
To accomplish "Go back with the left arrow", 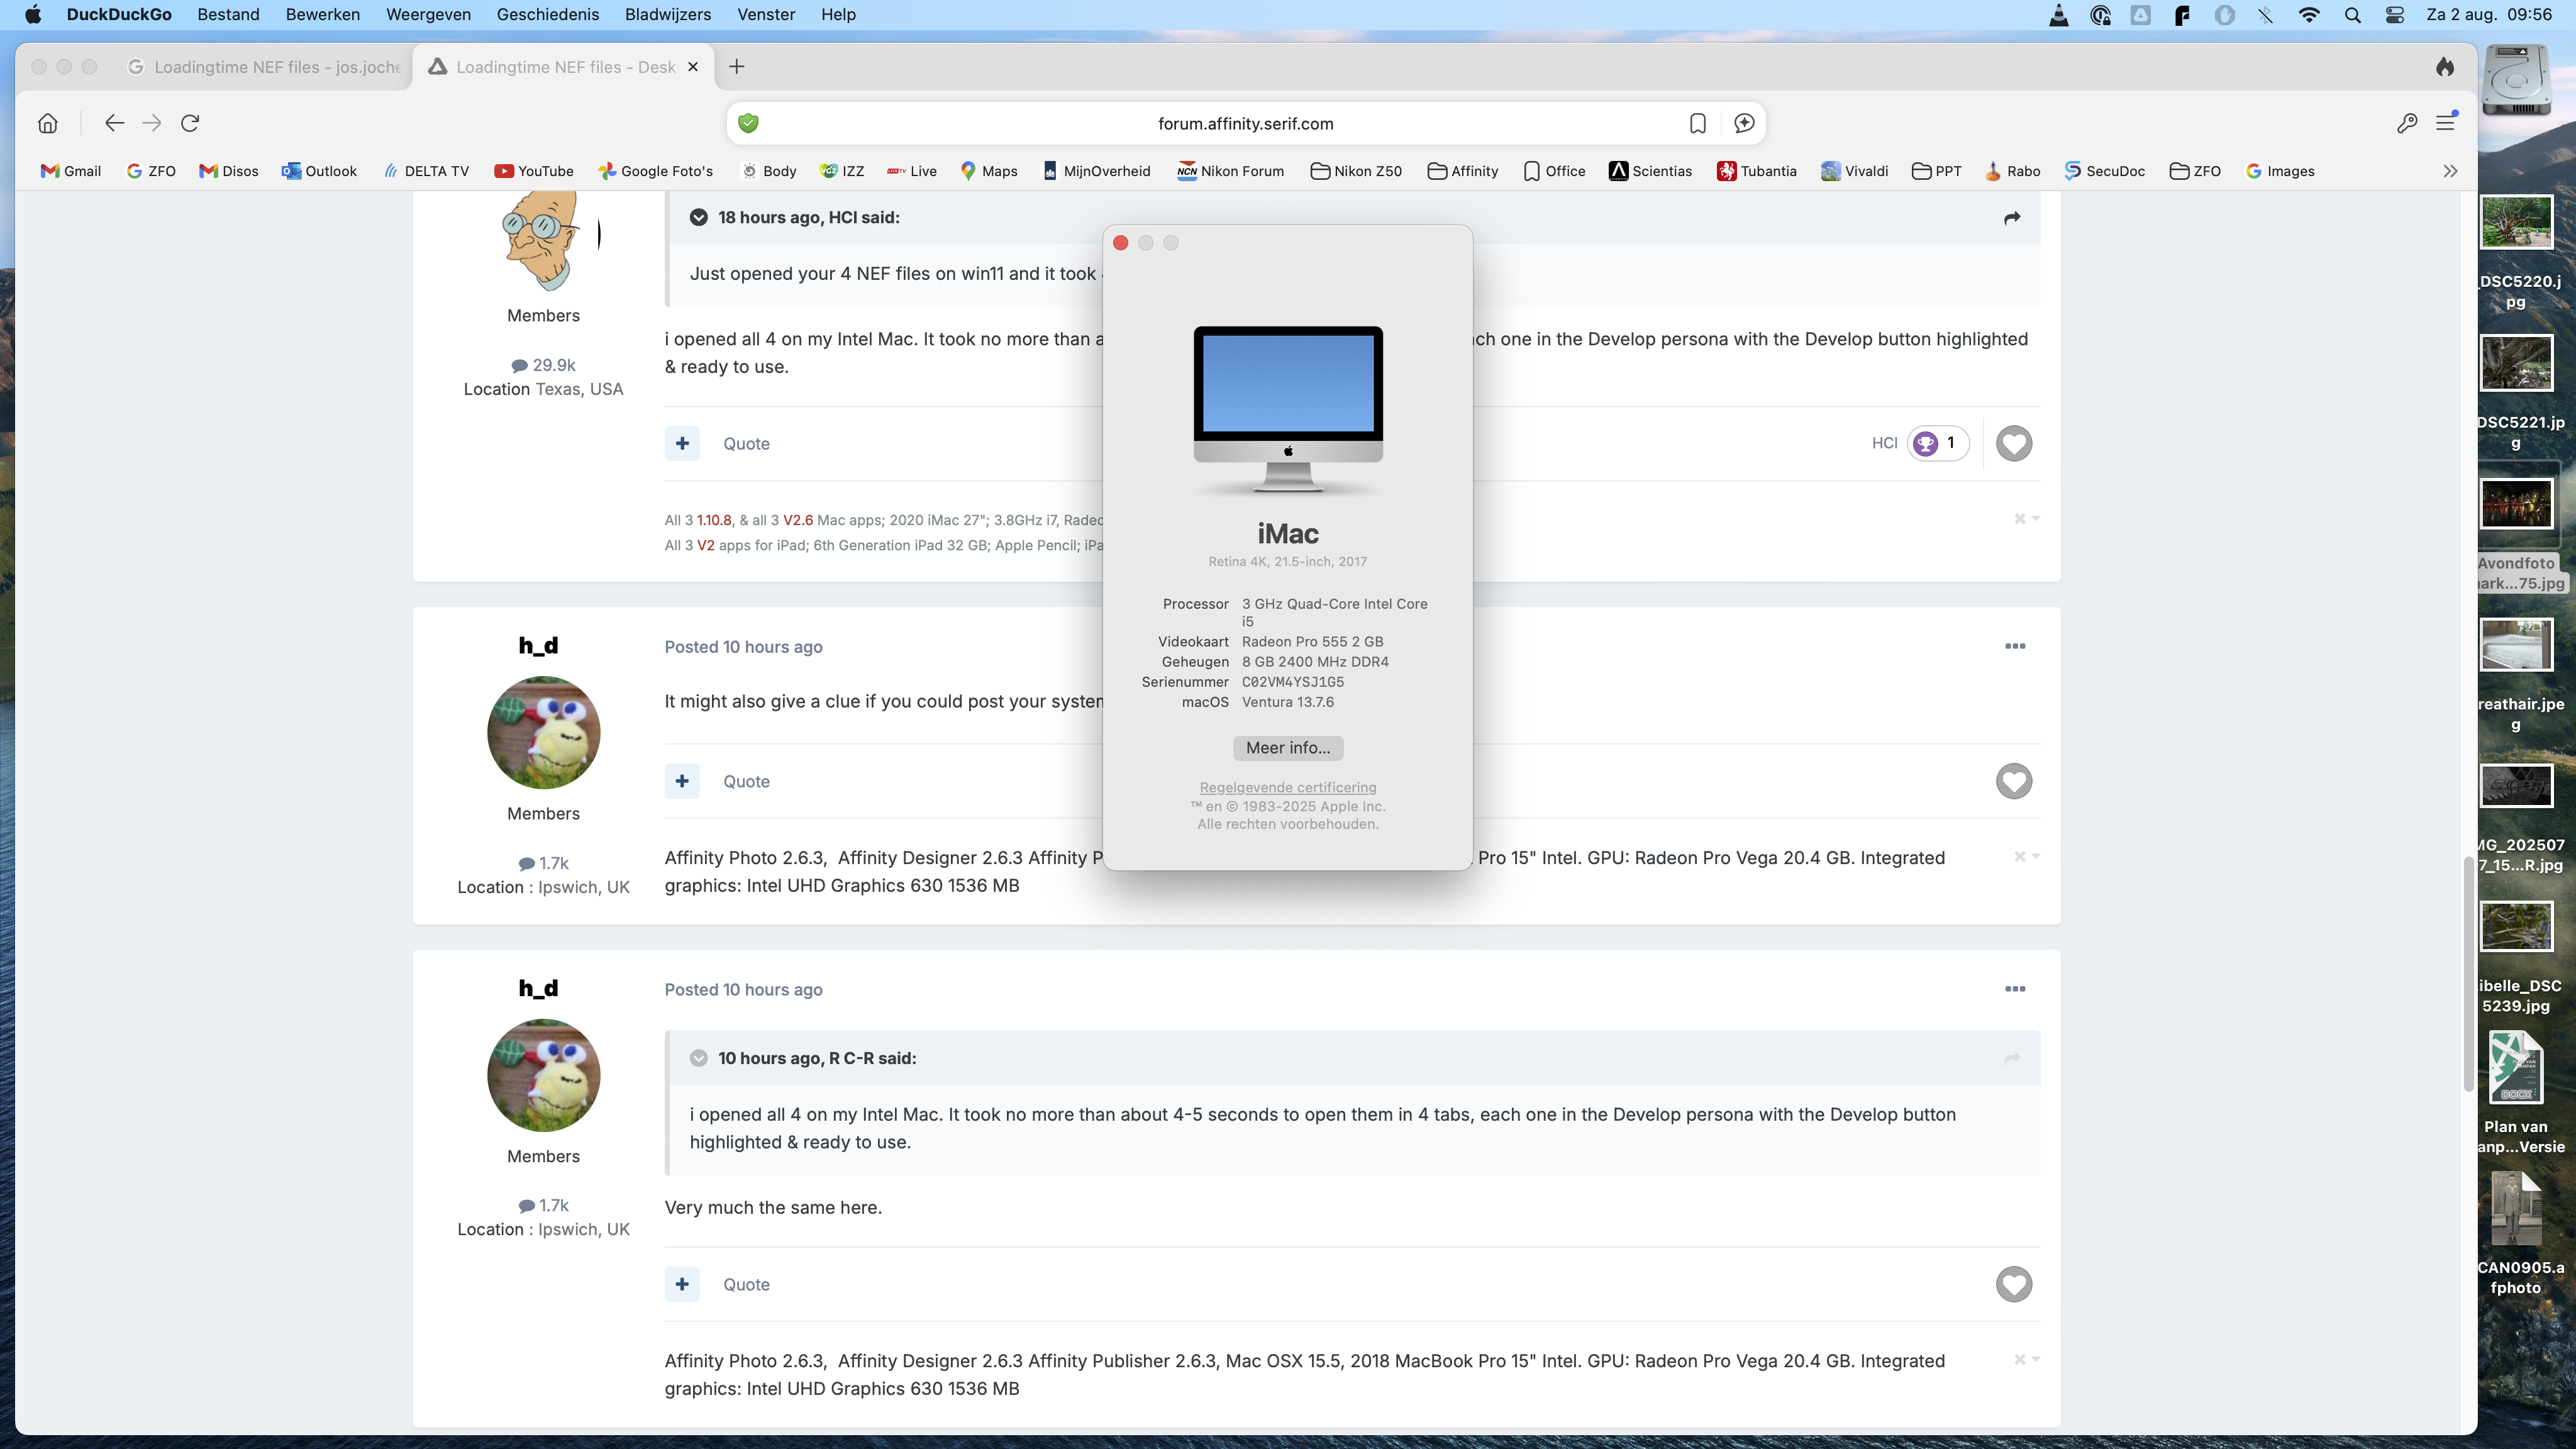I will click(114, 123).
